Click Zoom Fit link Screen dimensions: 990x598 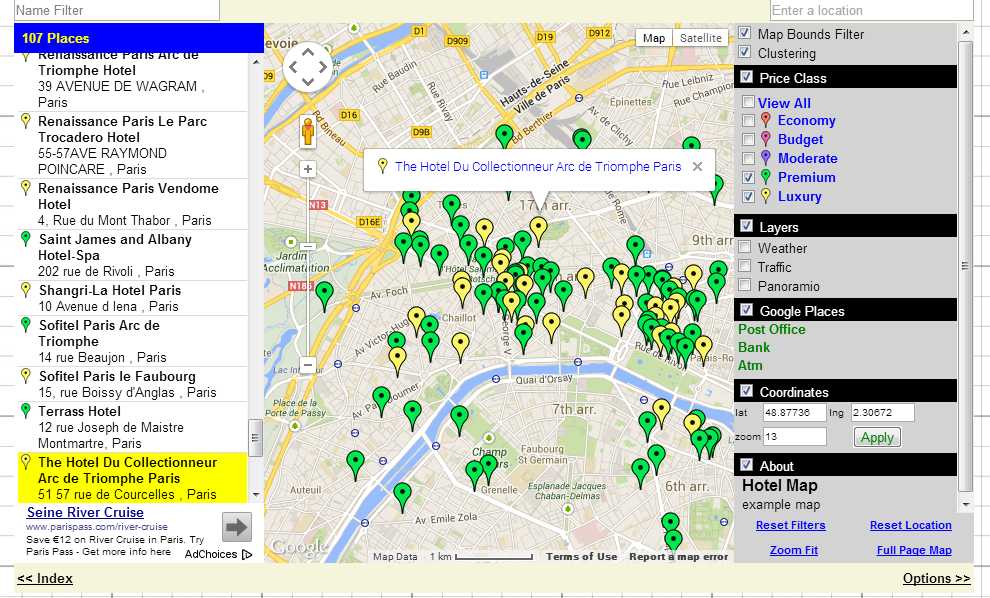(x=794, y=551)
